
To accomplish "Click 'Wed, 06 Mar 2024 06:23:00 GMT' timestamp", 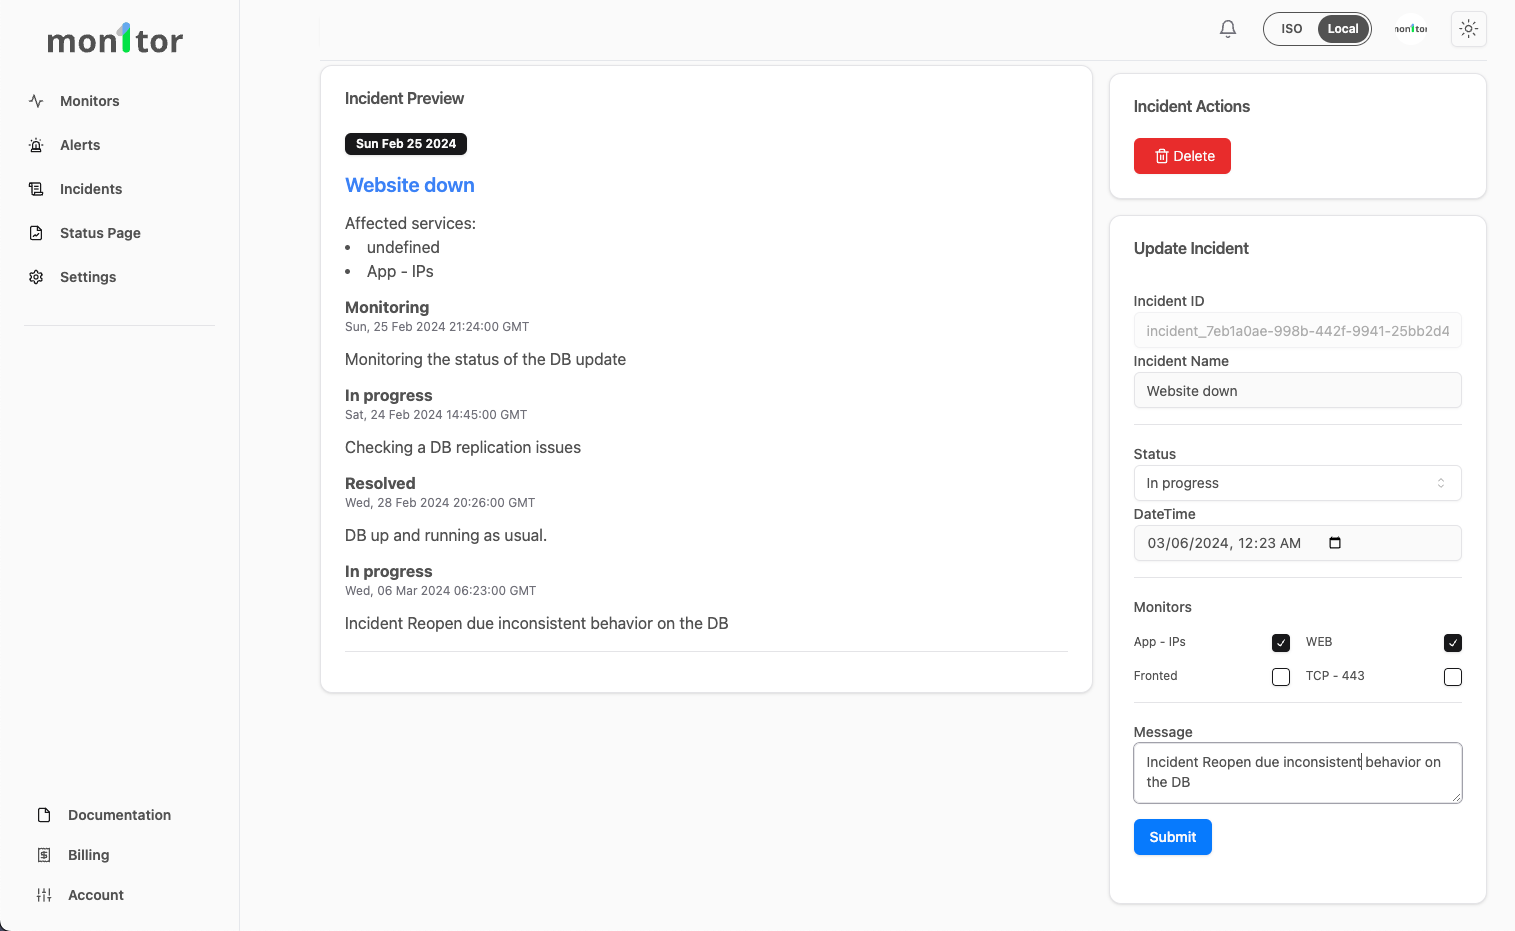I will point(441,591).
